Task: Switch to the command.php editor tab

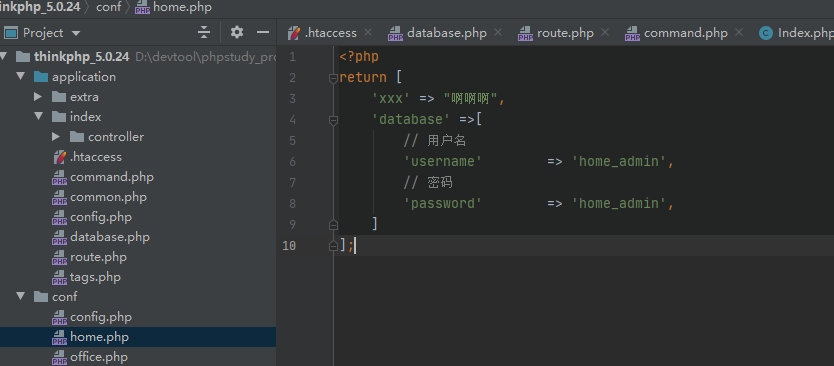Action: coord(684,33)
